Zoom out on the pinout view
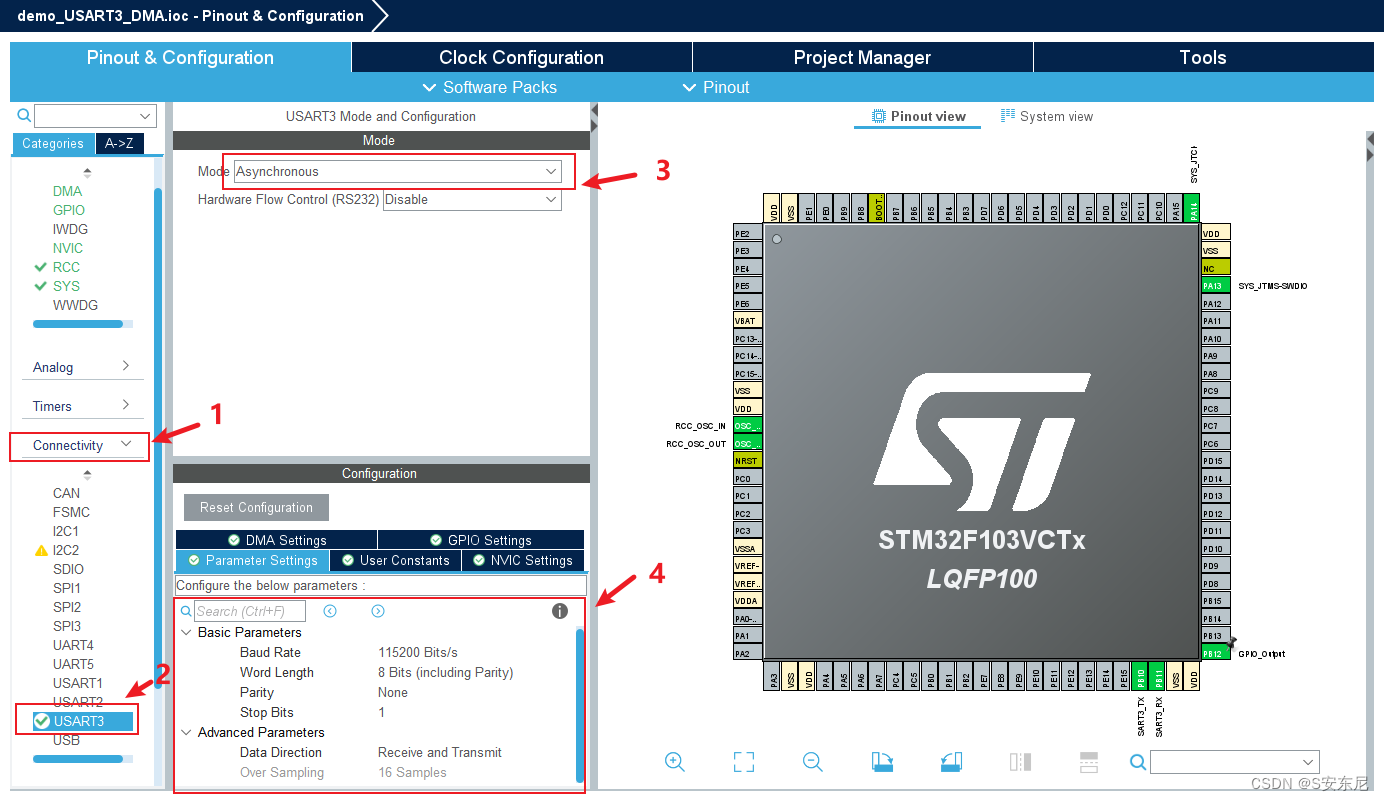The height and width of the screenshot is (801, 1384). 812,762
